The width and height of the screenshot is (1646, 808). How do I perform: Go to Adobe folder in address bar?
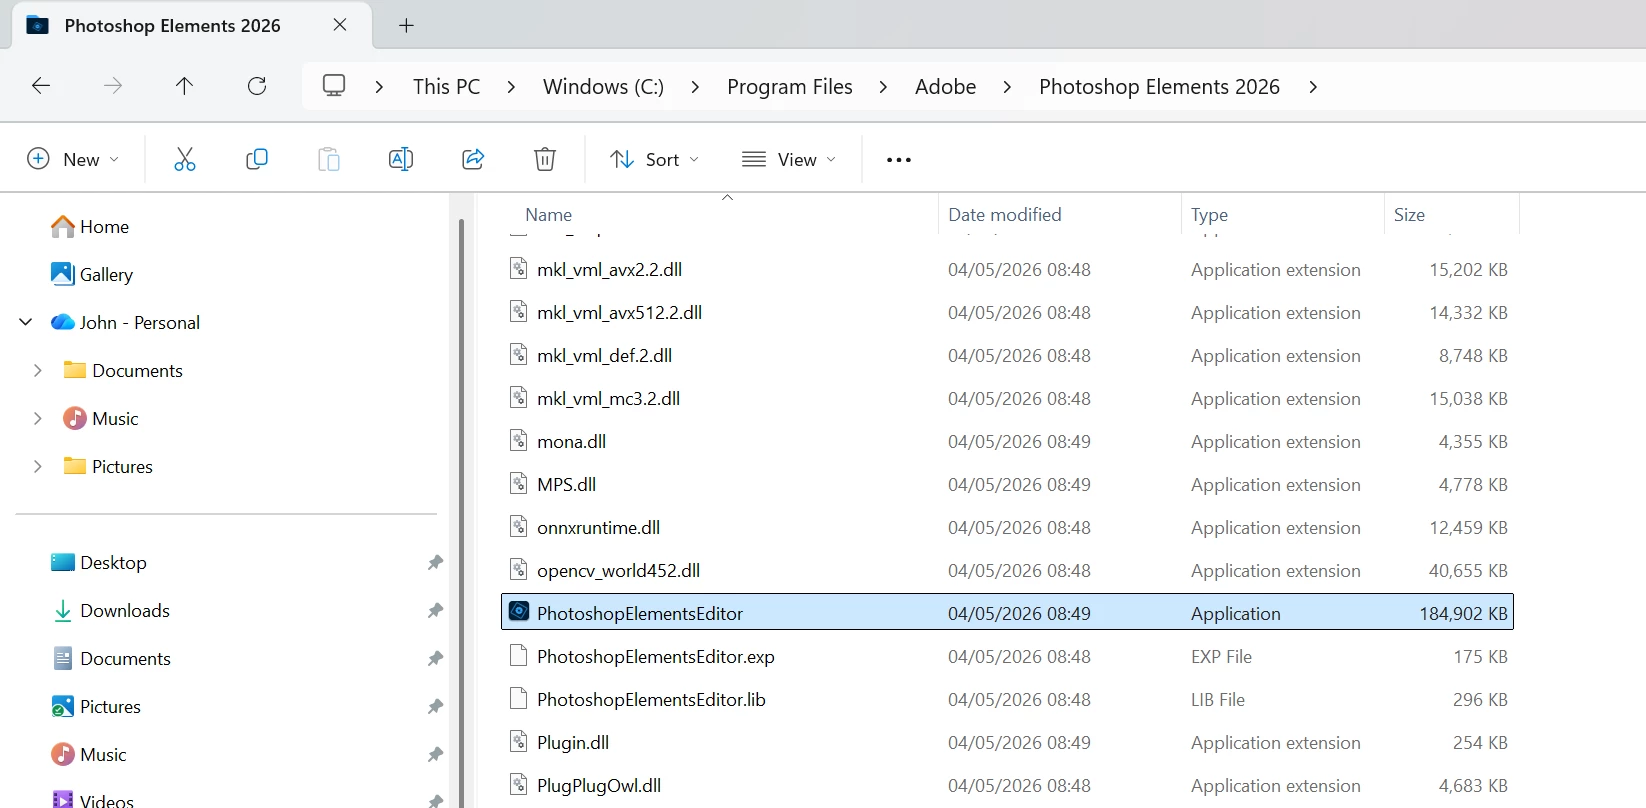click(x=945, y=87)
